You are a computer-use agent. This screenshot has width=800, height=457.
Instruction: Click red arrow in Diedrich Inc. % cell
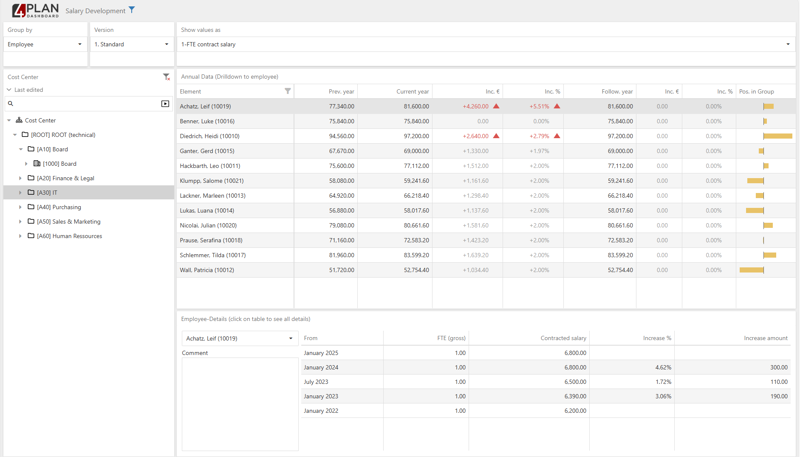[557, 136]
